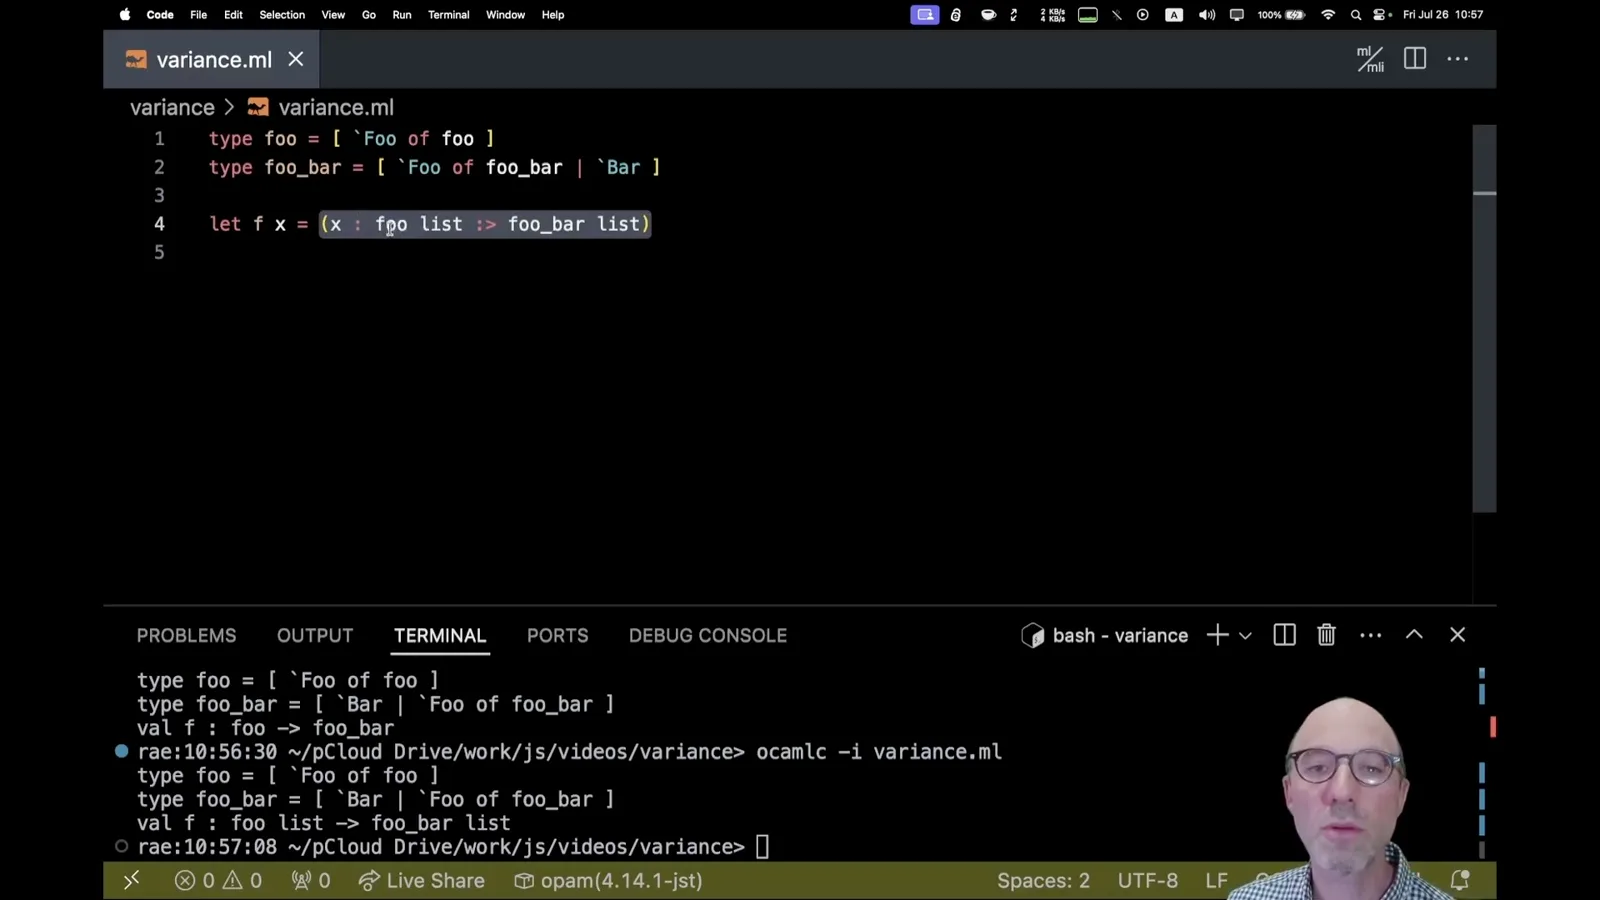
Task: Open the Go menu
Action: coord(369,15)
